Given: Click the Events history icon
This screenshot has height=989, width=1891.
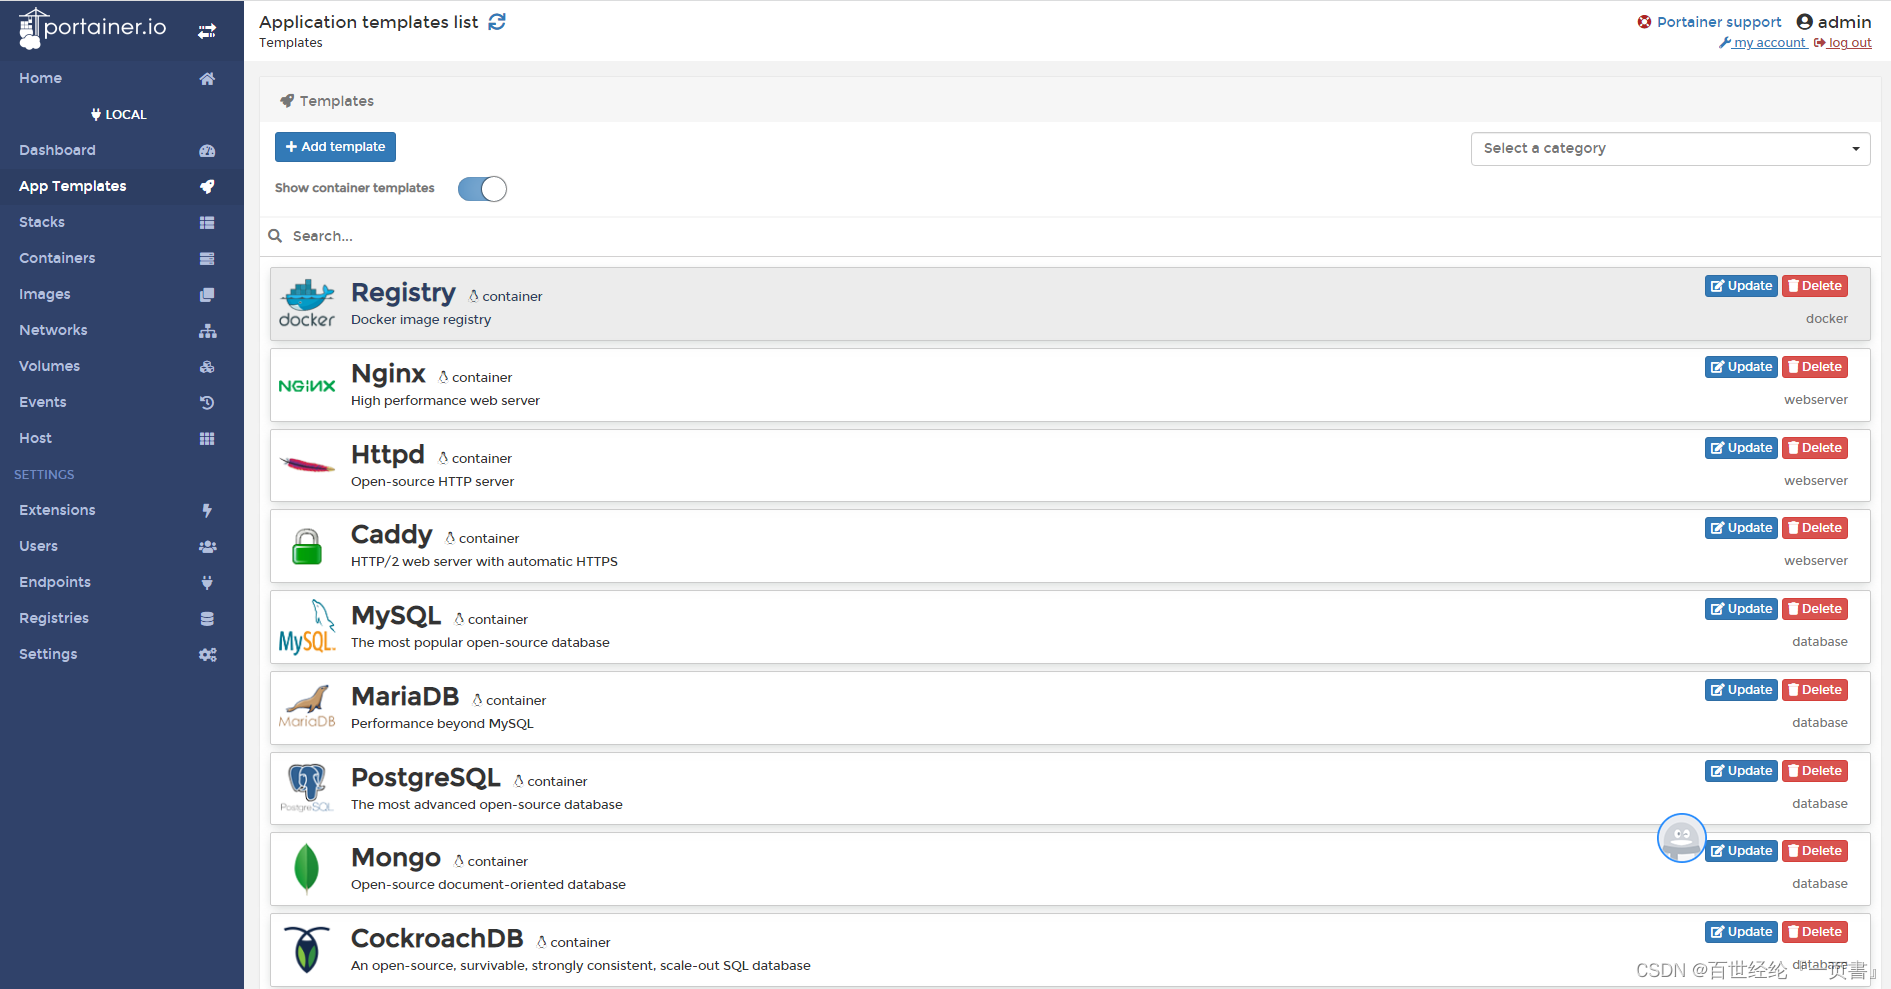Looking at the screenshot, I should (207, 403).
